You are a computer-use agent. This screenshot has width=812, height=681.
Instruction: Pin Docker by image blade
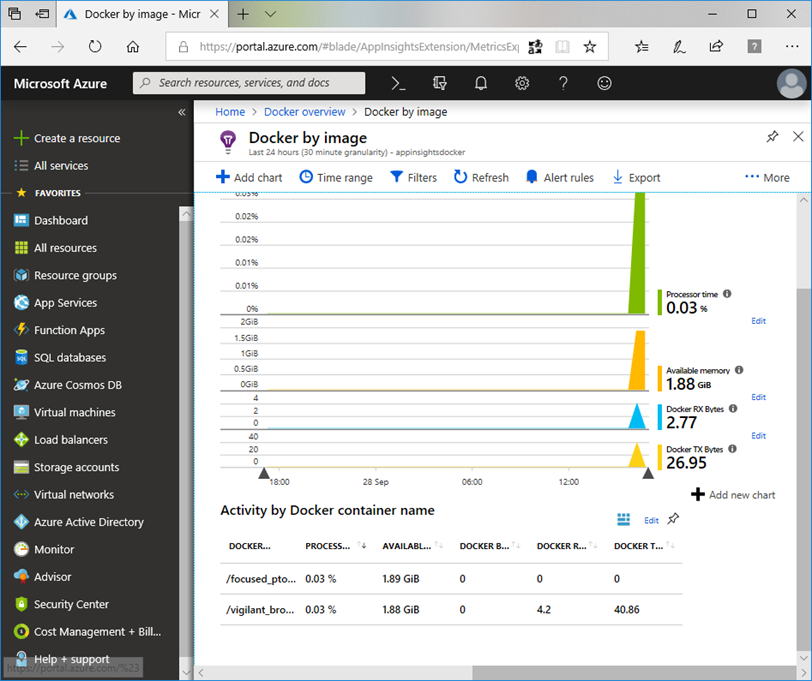(772, 137)
